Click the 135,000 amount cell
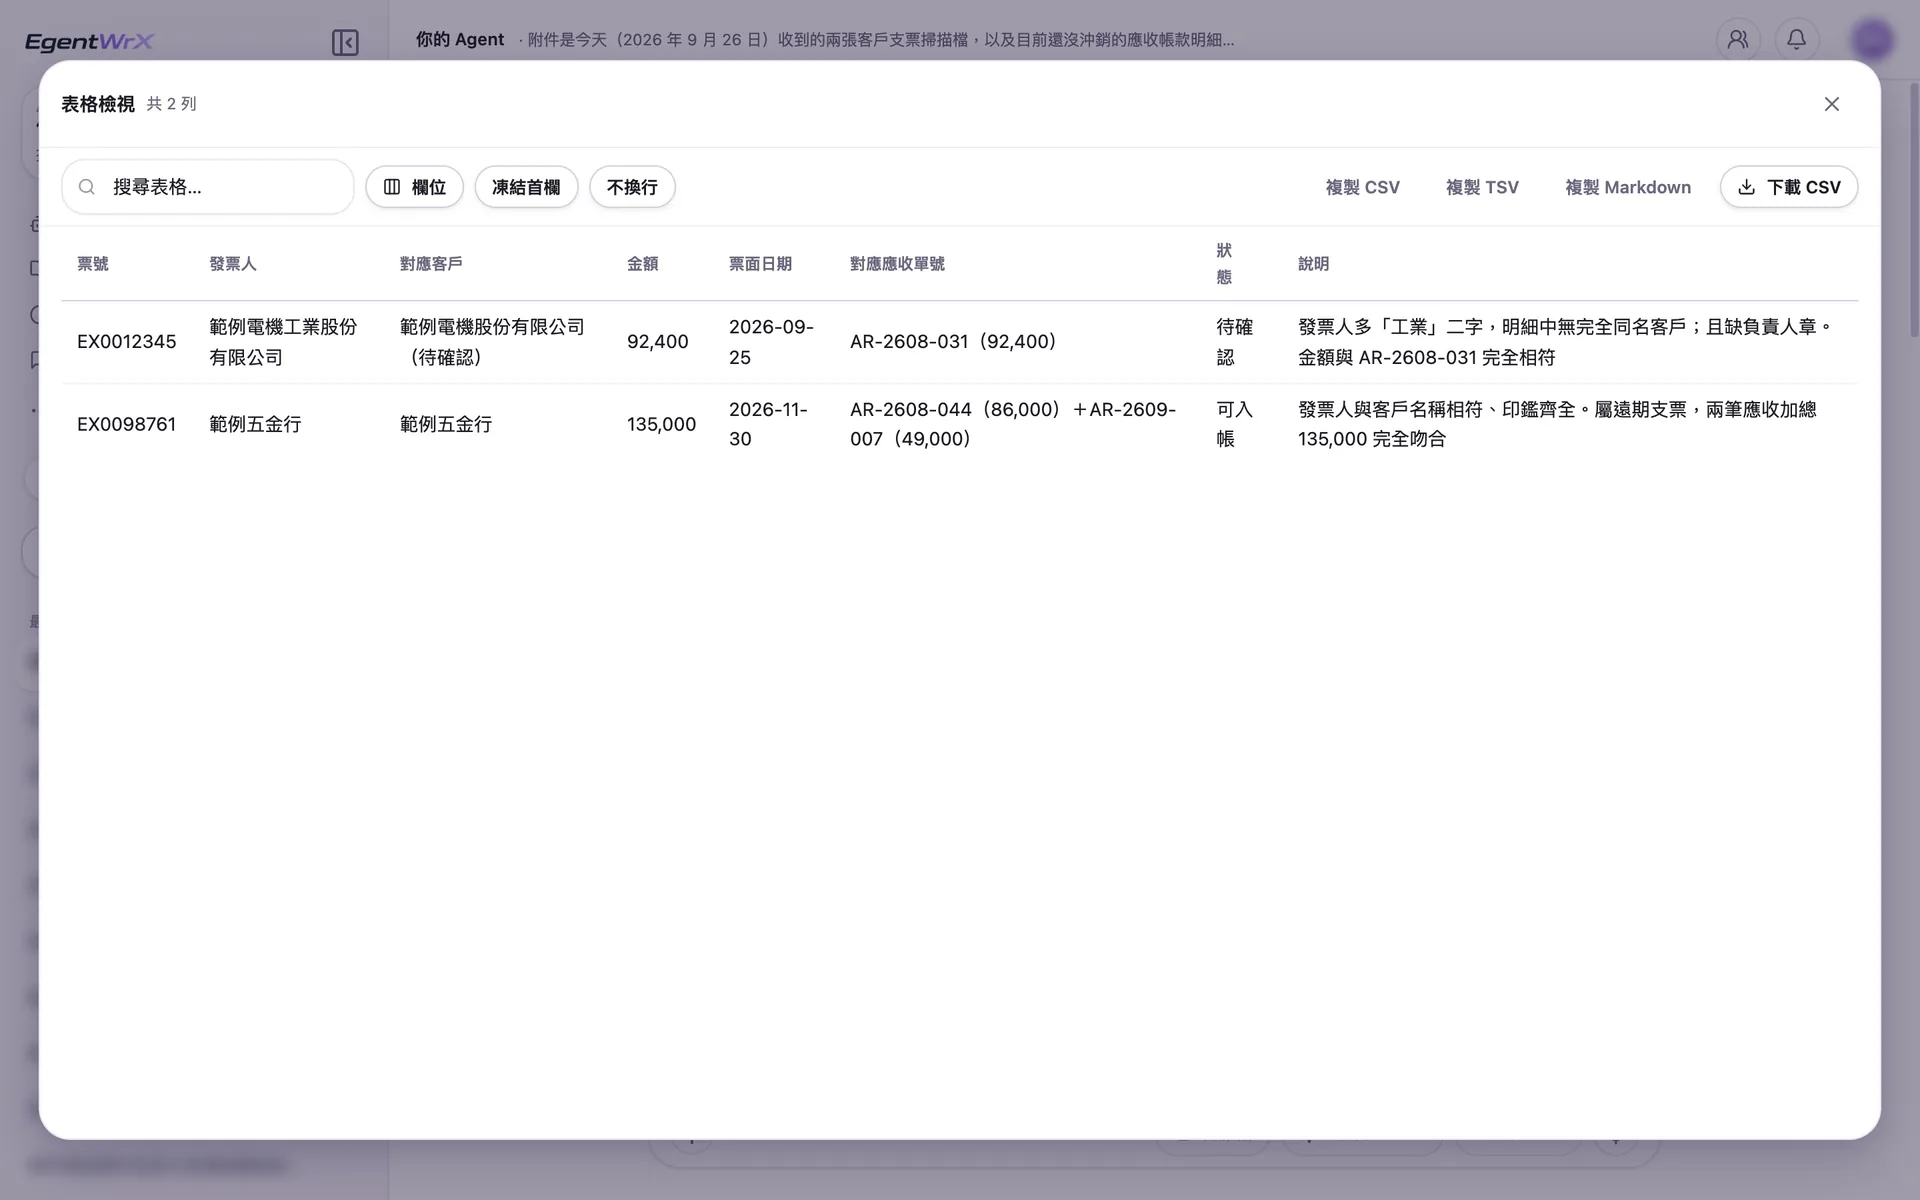Image resolution: width=1920 pixels, height=1200 pixels. coord(661,424)
